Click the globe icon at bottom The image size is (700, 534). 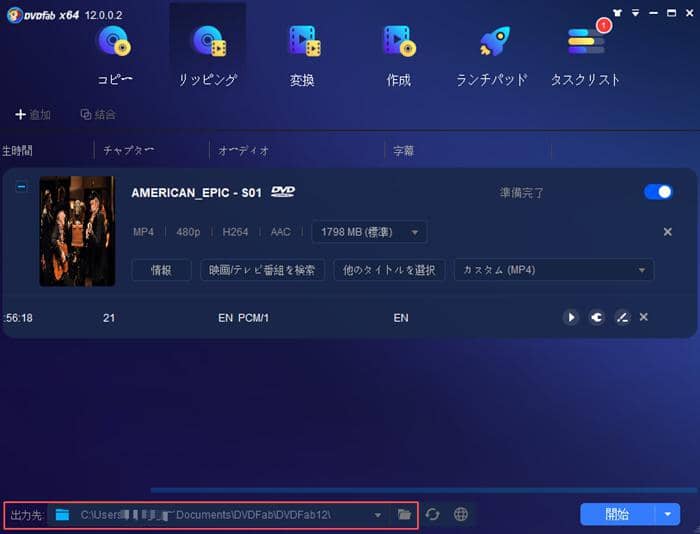461,514
